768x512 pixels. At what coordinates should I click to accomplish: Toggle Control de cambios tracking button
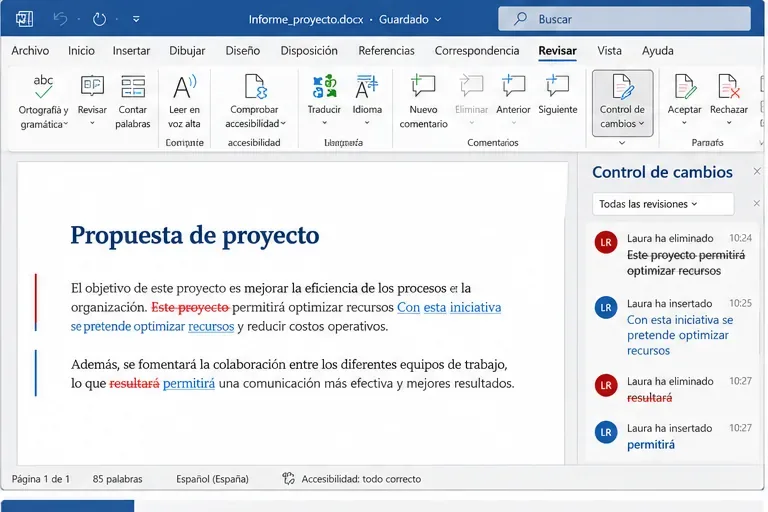pos(622,103)
